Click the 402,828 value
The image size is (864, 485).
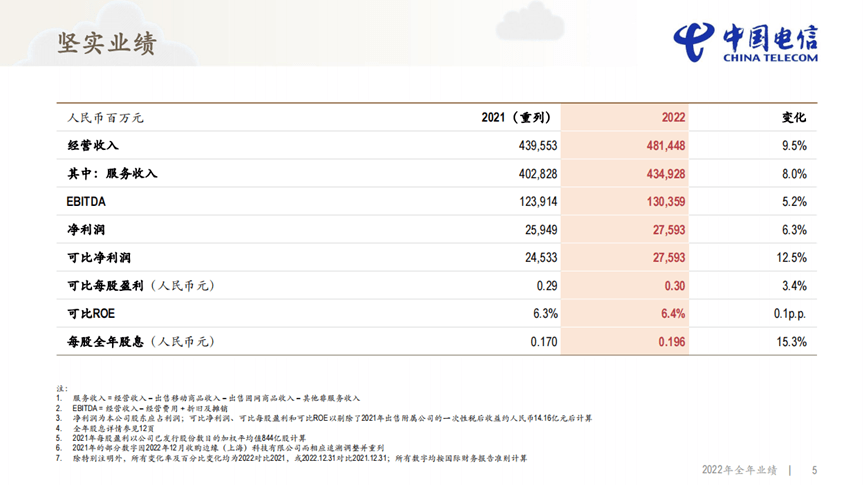tap(538, 174)
